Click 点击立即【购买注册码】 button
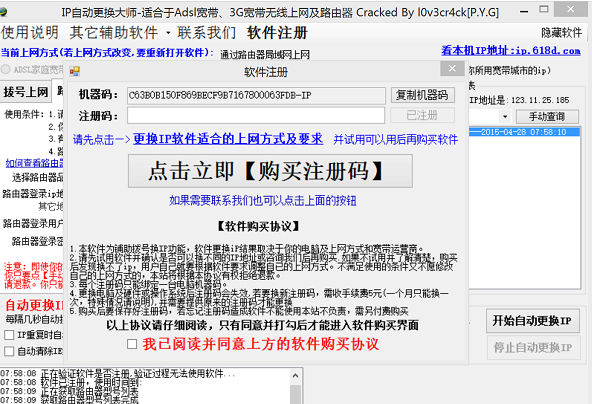This screenshot has height=404, width=592. tap(270, 171)
